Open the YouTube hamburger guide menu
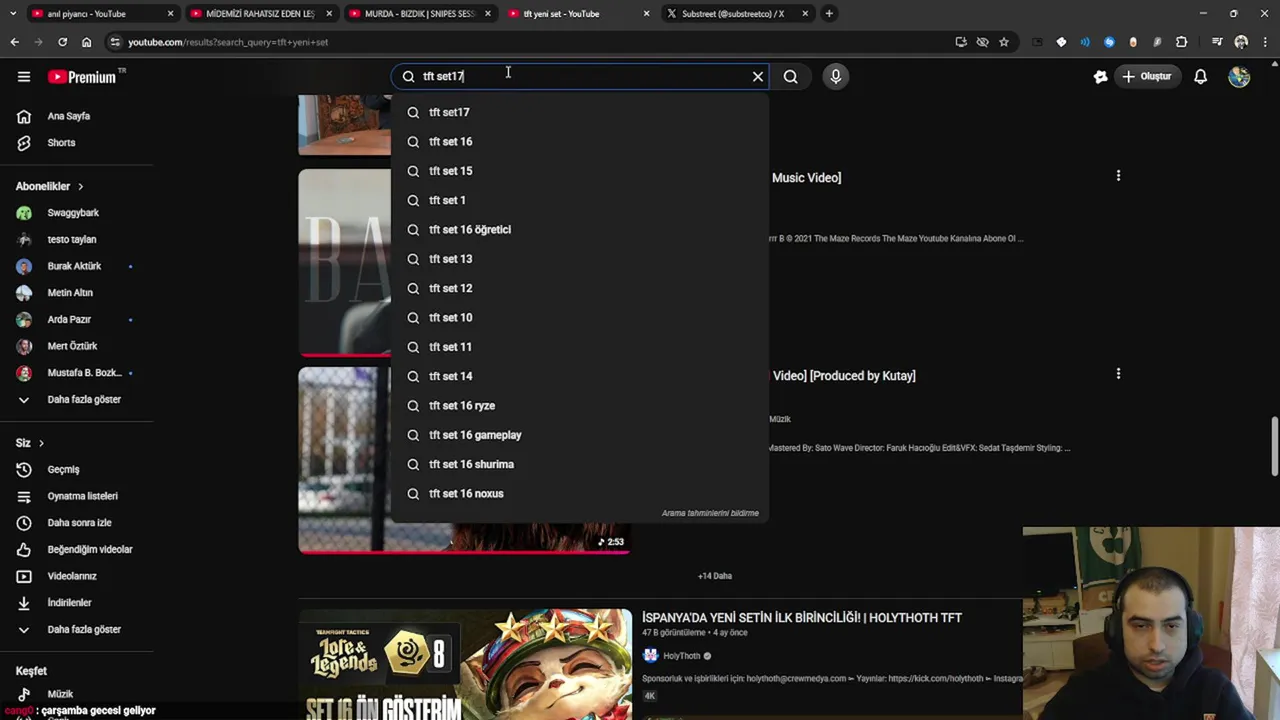 click(x=24, y=76)
